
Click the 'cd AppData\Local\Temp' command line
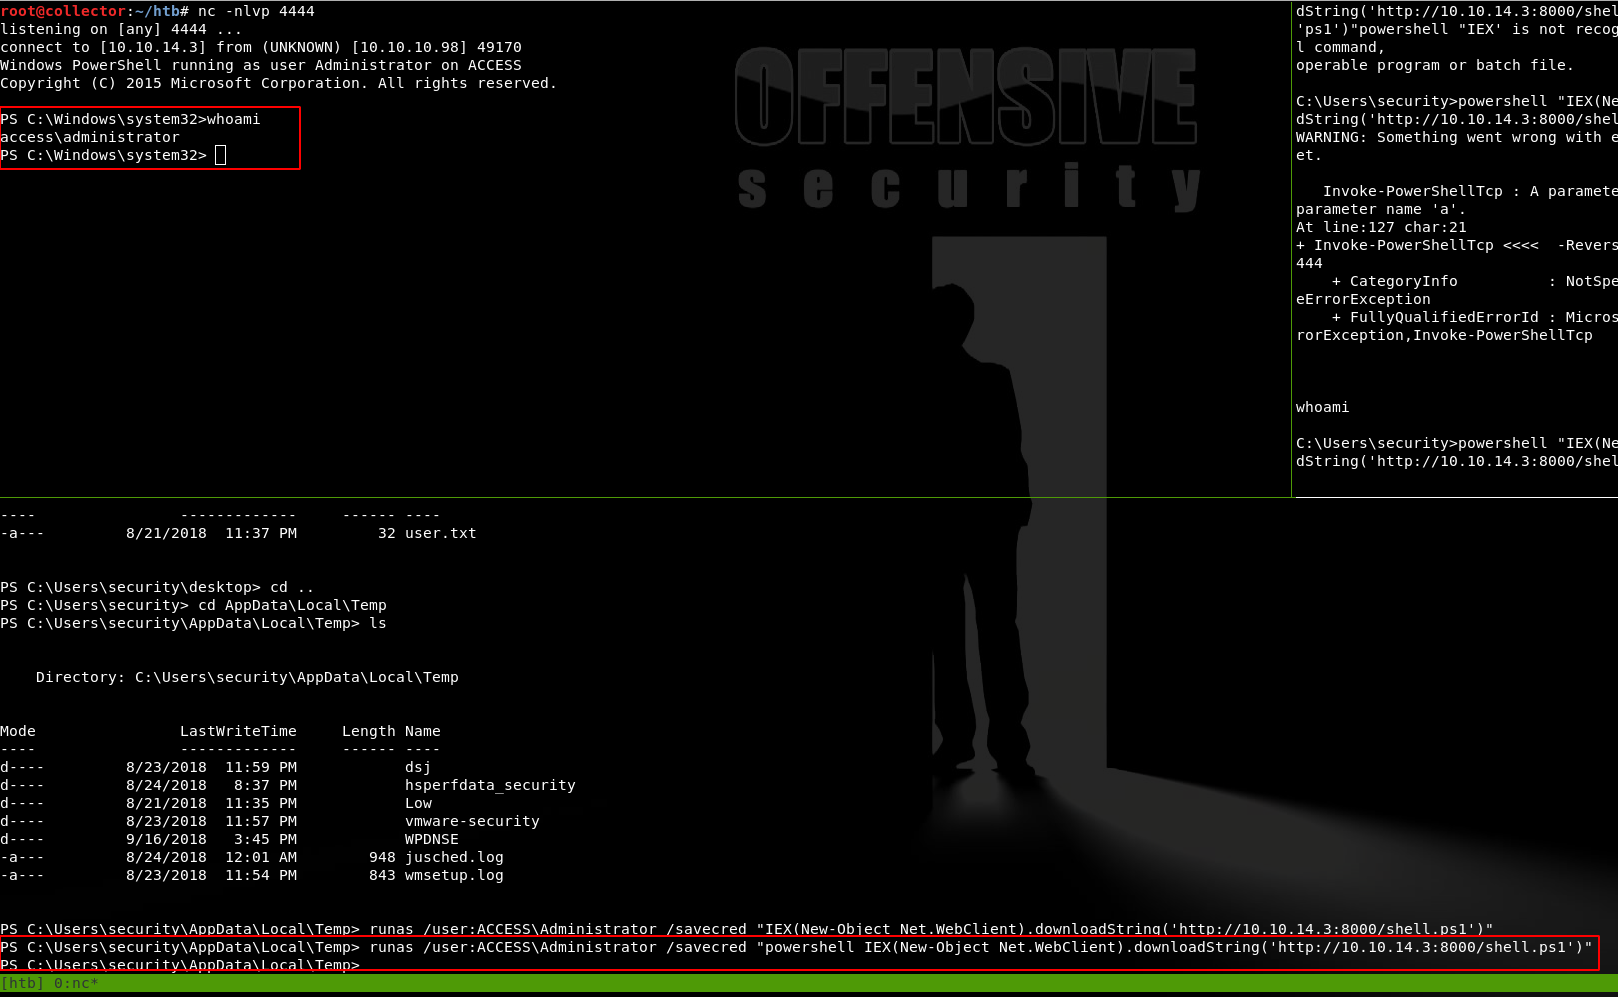pyautogui.click(x=193, y=605)
